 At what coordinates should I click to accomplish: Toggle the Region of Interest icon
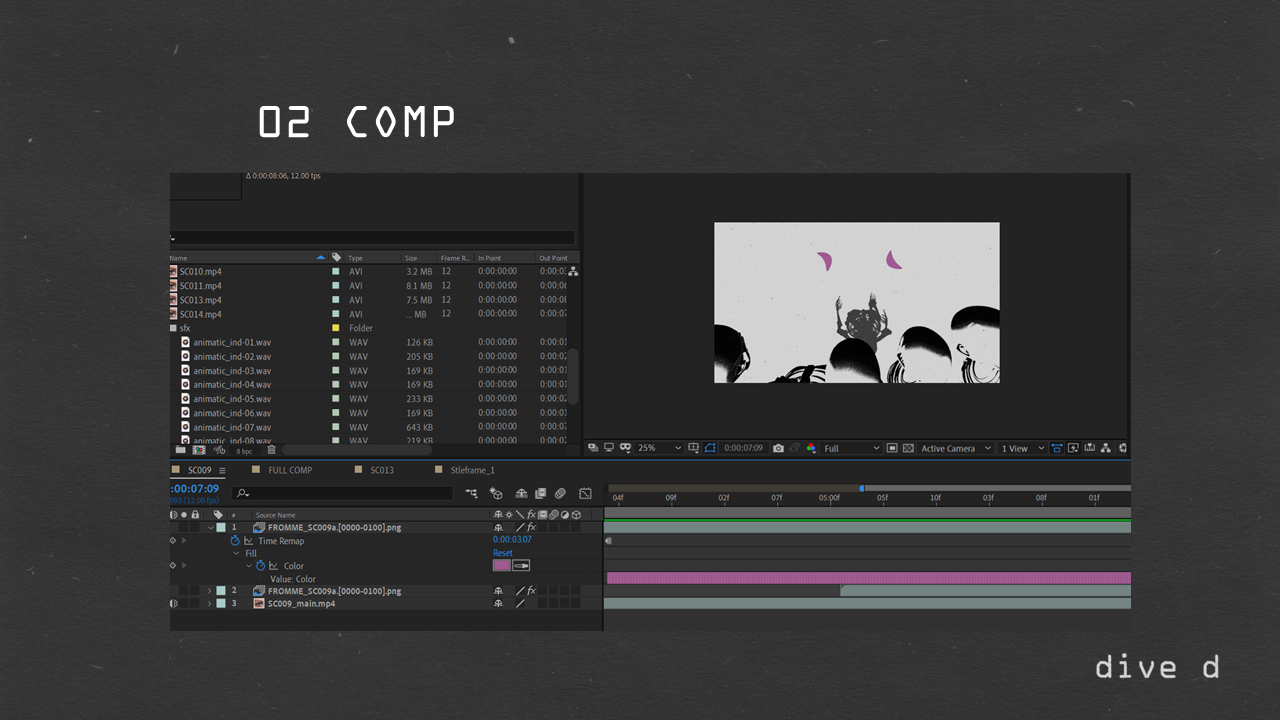[892, 448]
